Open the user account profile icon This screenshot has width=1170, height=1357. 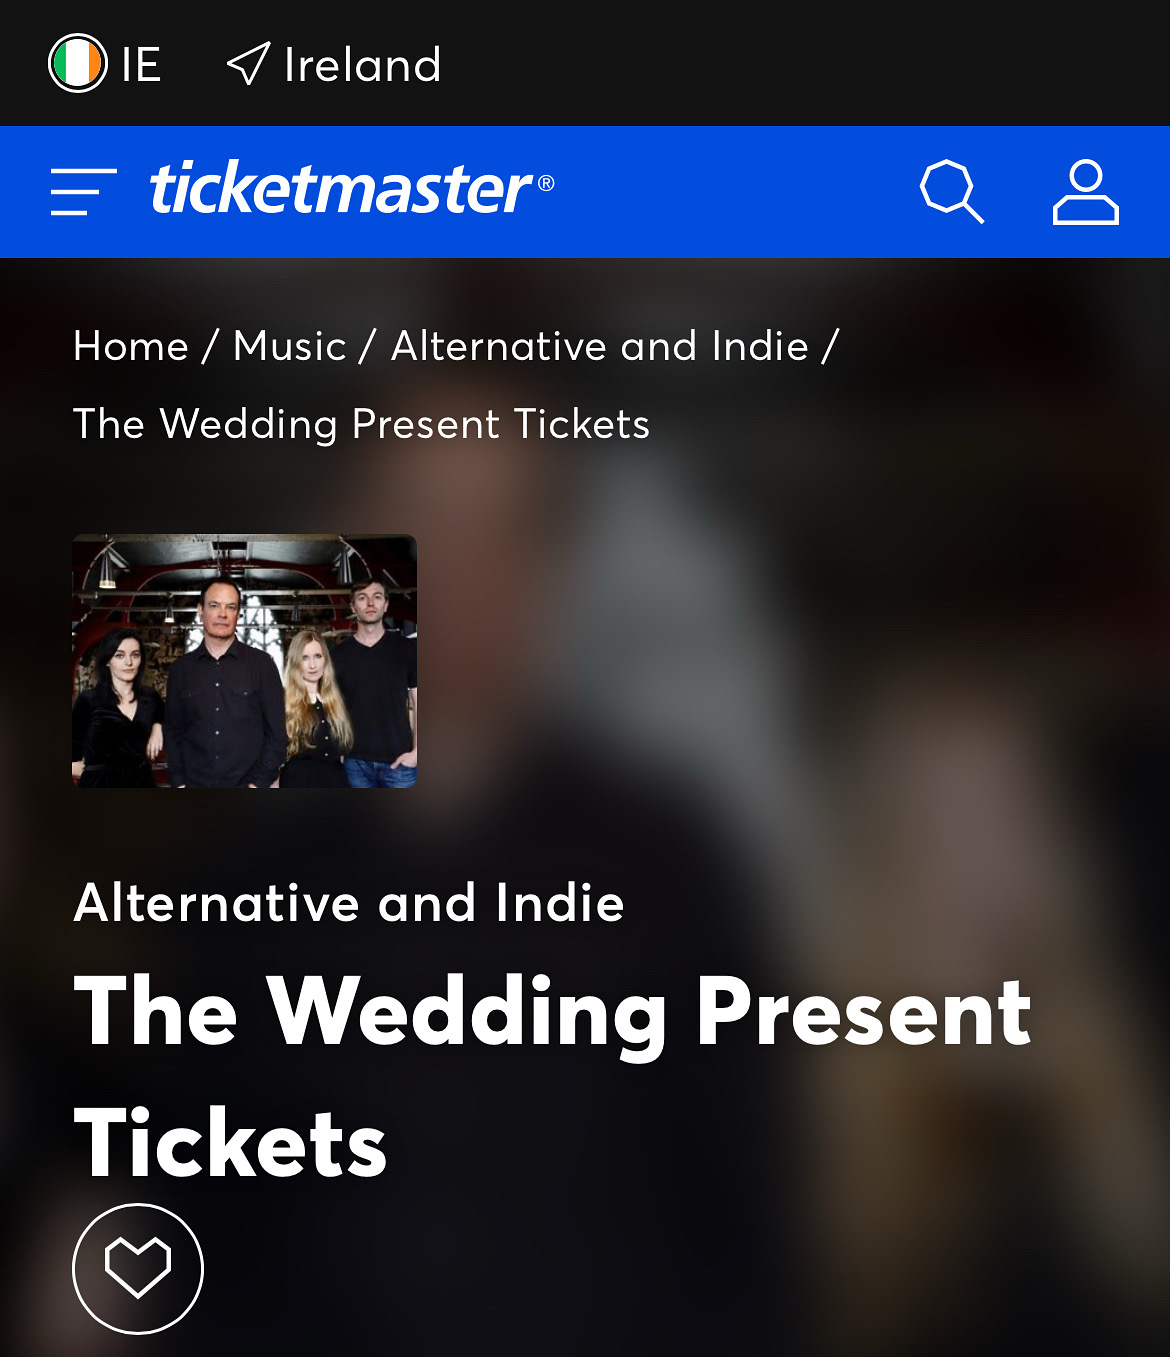1085,191
